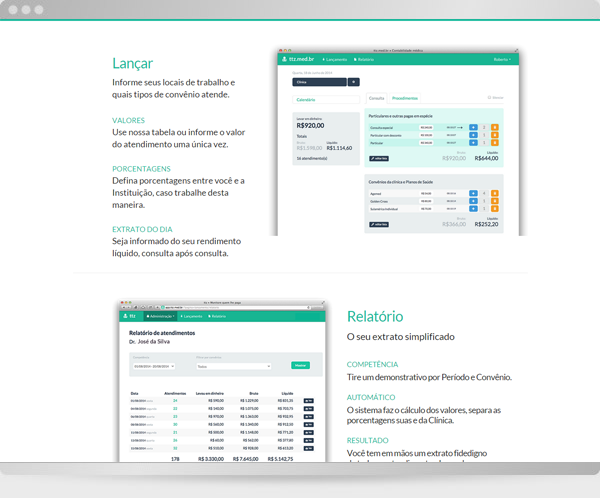Image resolution: width=600 pixels, height=498 pixels.
Task: Click the AUTOMÁTICO subheading
Action: tap(371, 397)
